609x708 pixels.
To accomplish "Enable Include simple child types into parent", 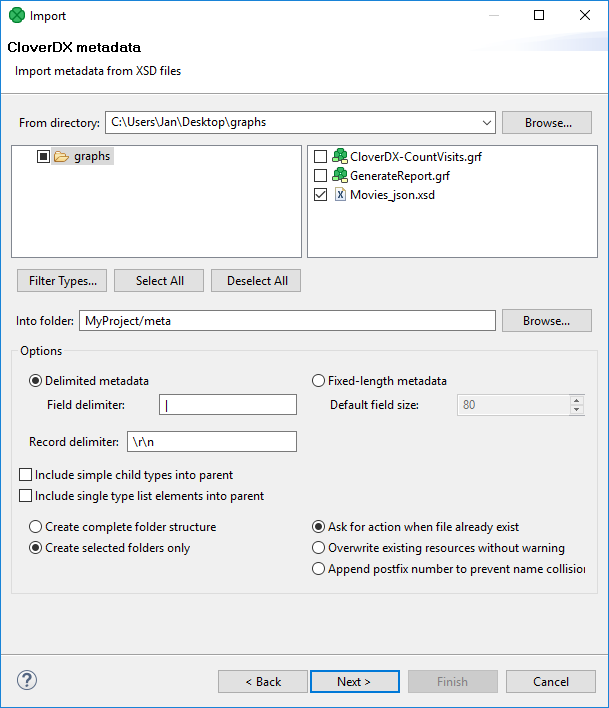I will [x=25, y=475].
